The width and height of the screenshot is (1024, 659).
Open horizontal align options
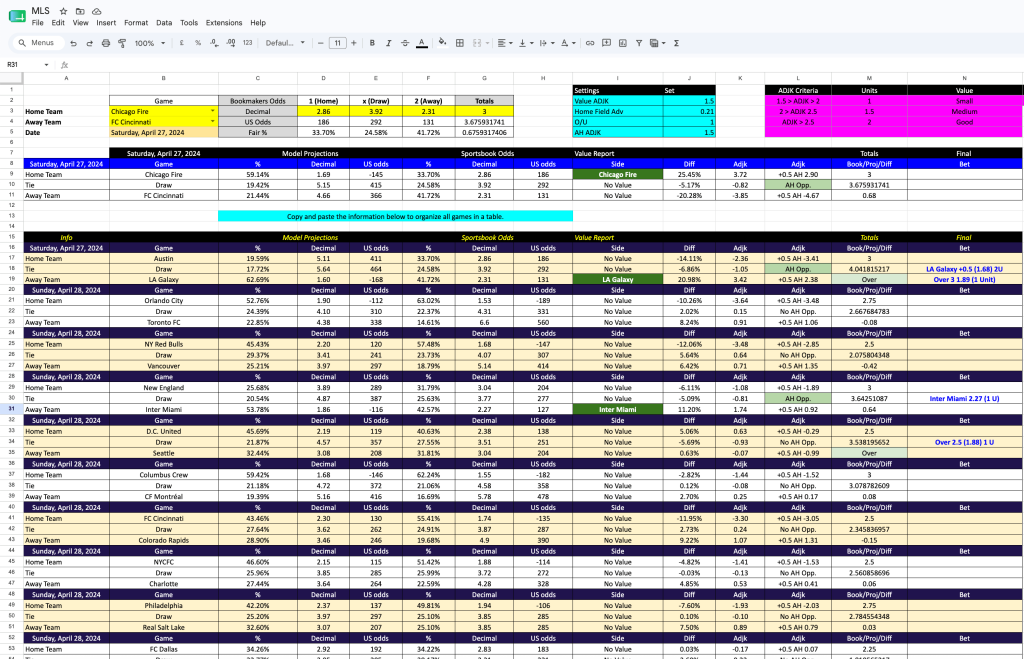505,43
